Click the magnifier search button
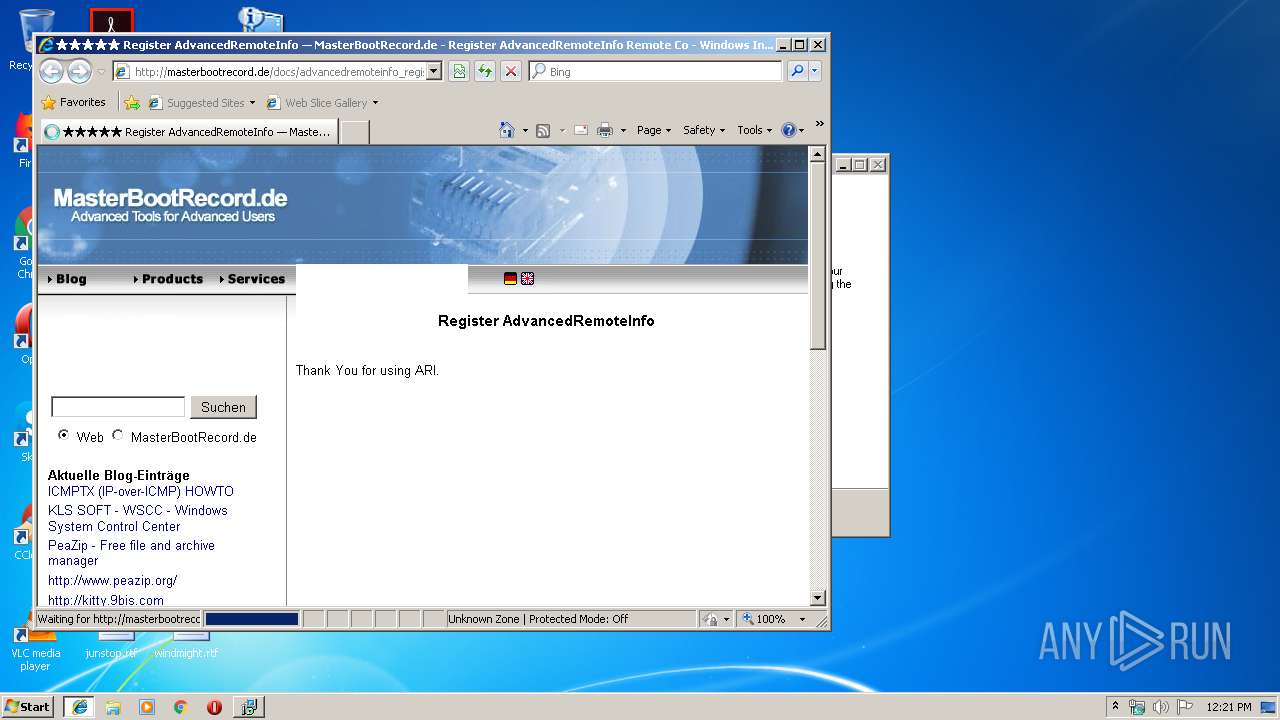The image size is (1280, 720). (x=797, y=71)
